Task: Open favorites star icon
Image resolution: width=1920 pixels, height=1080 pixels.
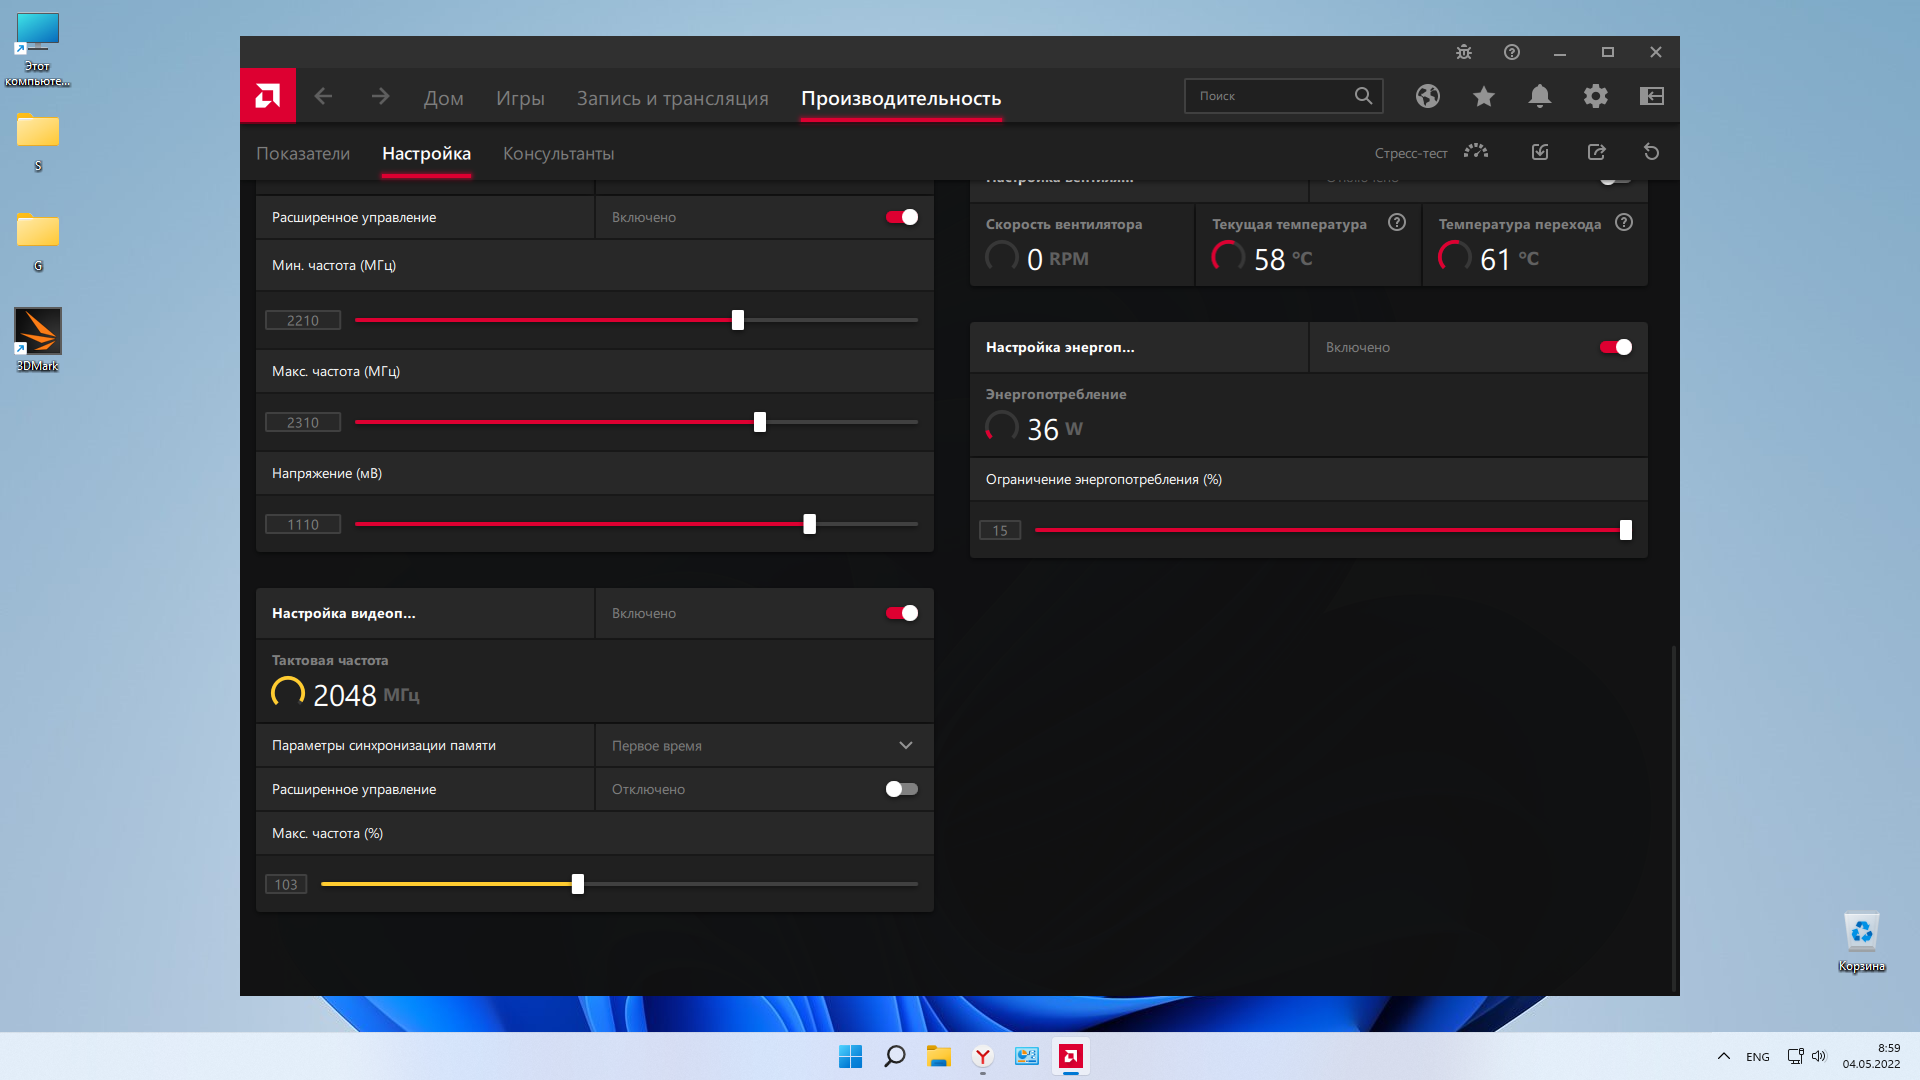Action: point(1483,96)
